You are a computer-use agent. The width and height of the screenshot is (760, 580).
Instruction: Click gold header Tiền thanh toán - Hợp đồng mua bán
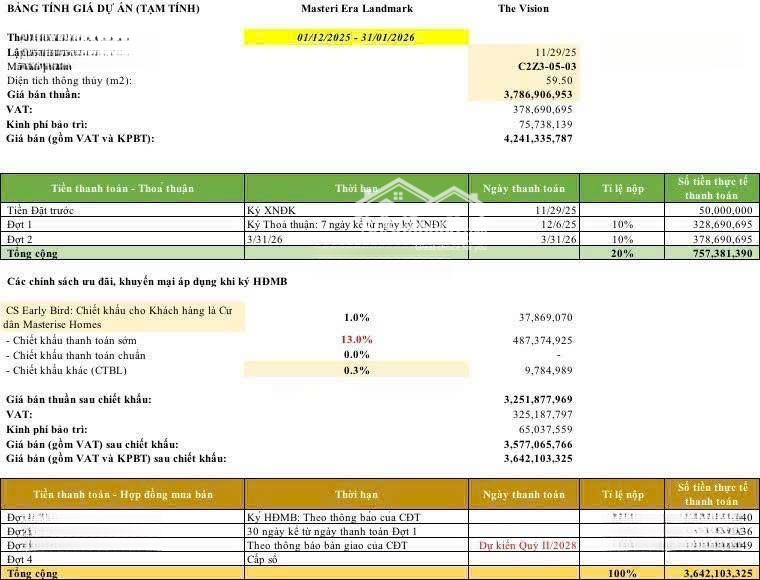122,494
